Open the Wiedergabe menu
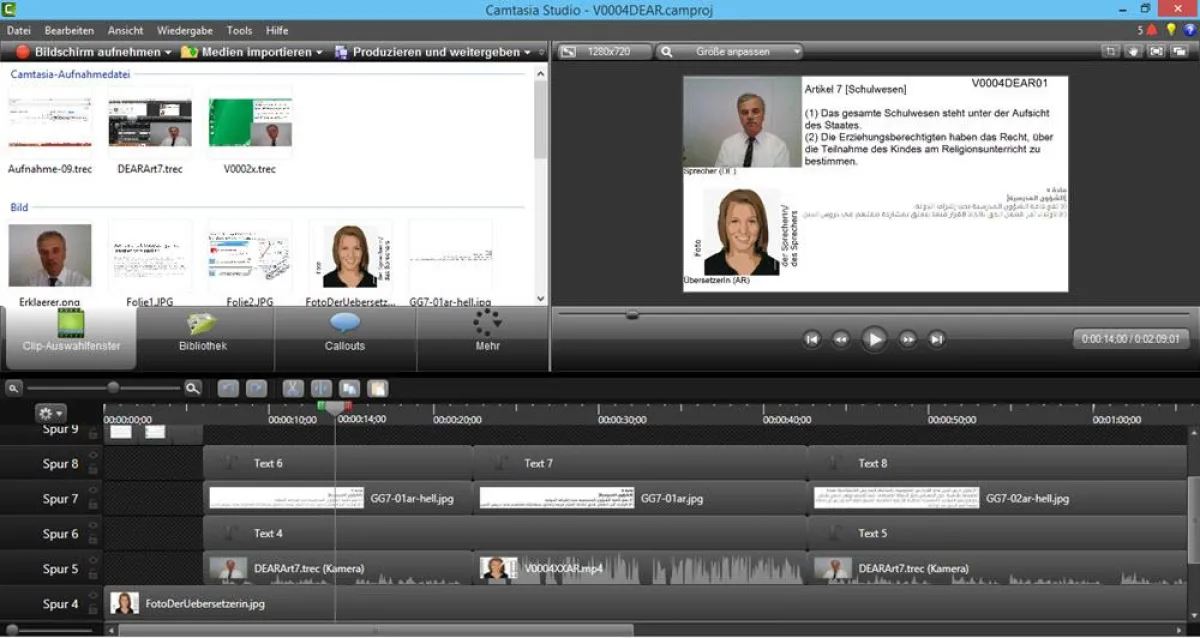The image size is (1200, 638). click(x=184, y=30)
